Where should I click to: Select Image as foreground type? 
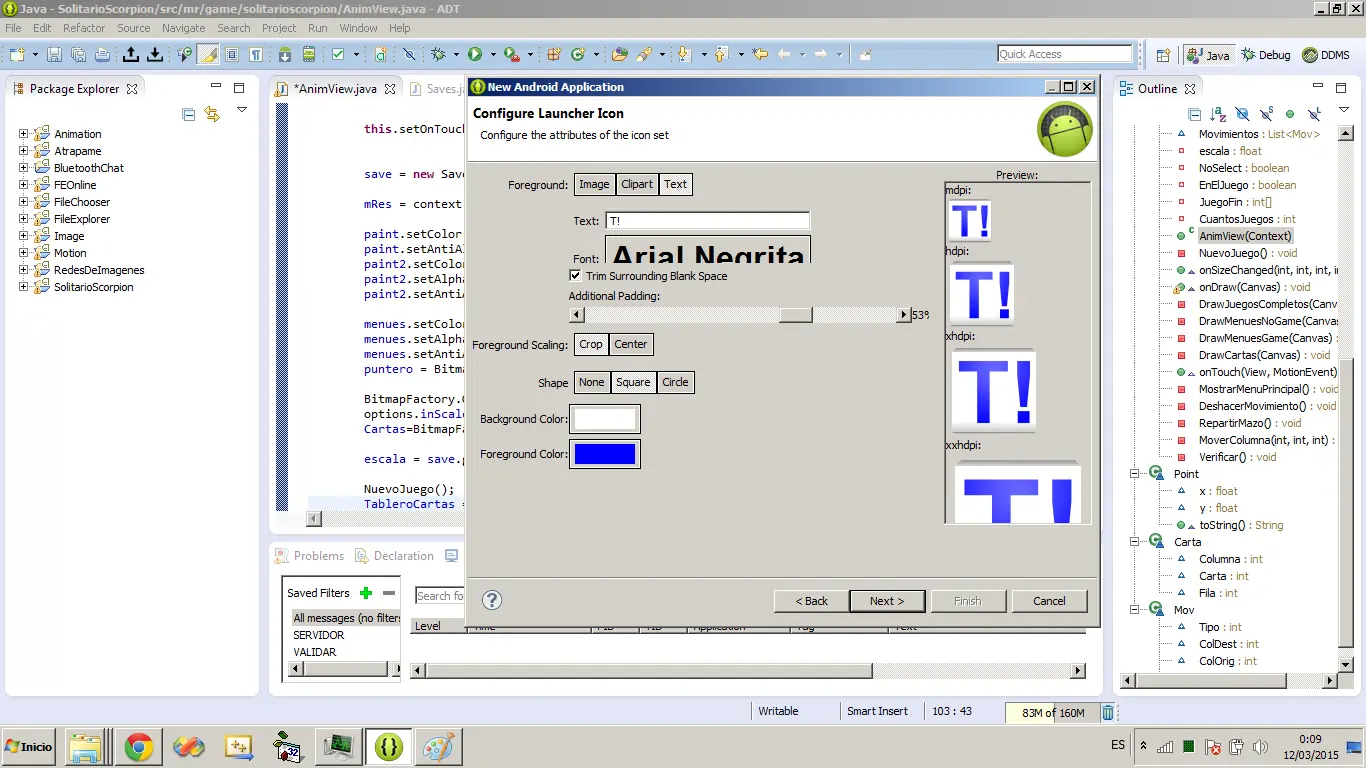pos(594,184)
